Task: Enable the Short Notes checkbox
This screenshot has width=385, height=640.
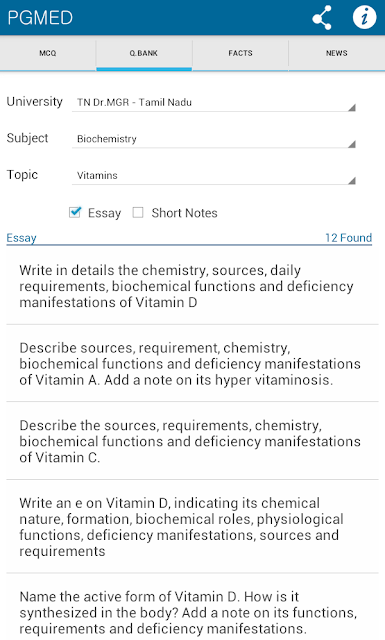Action: coord(138,213)
